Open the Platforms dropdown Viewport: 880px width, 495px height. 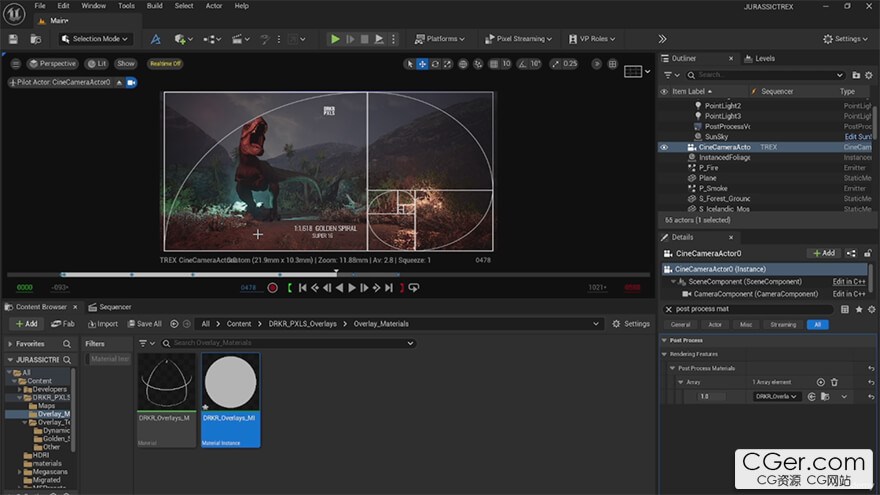coord(439,39)
